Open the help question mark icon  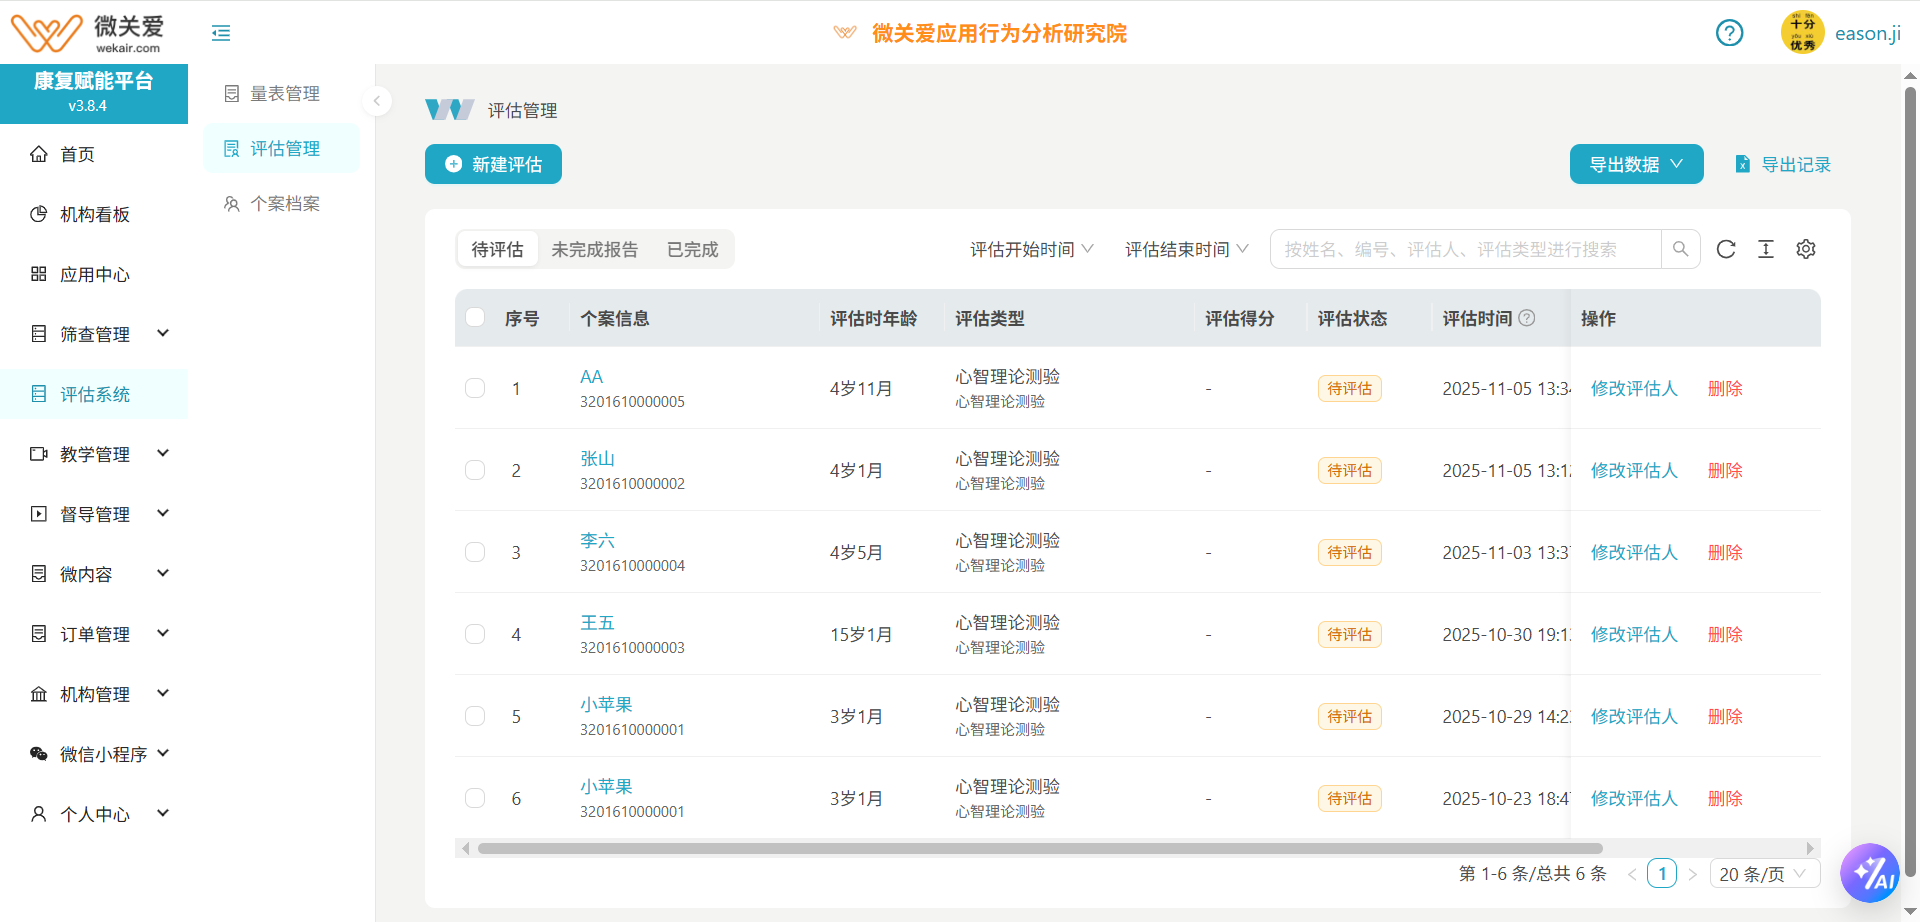point(1729,33)
